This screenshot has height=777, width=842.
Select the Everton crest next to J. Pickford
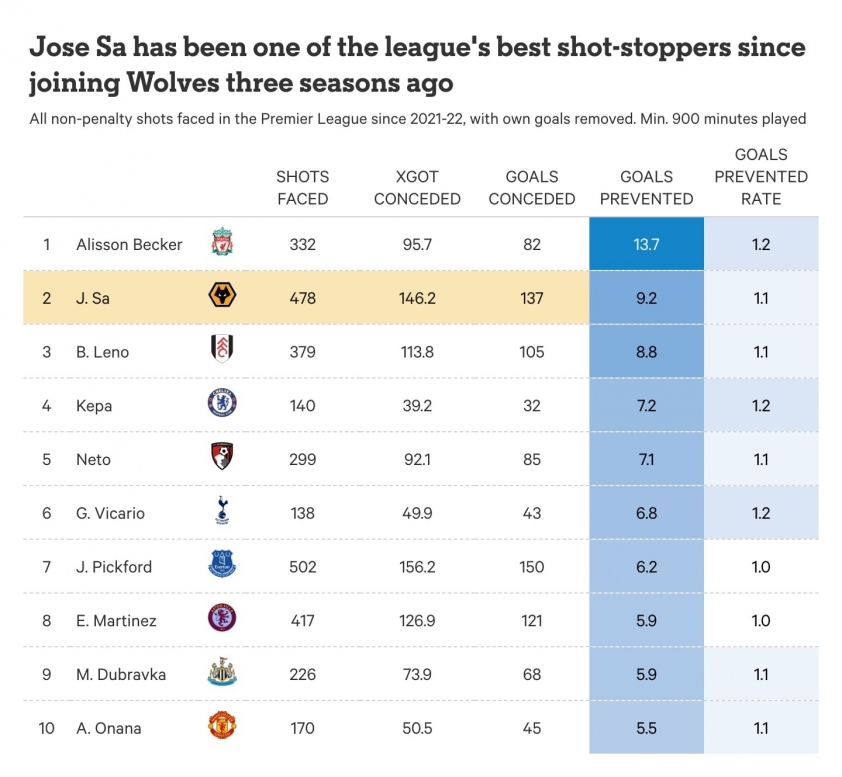point(222,564)
